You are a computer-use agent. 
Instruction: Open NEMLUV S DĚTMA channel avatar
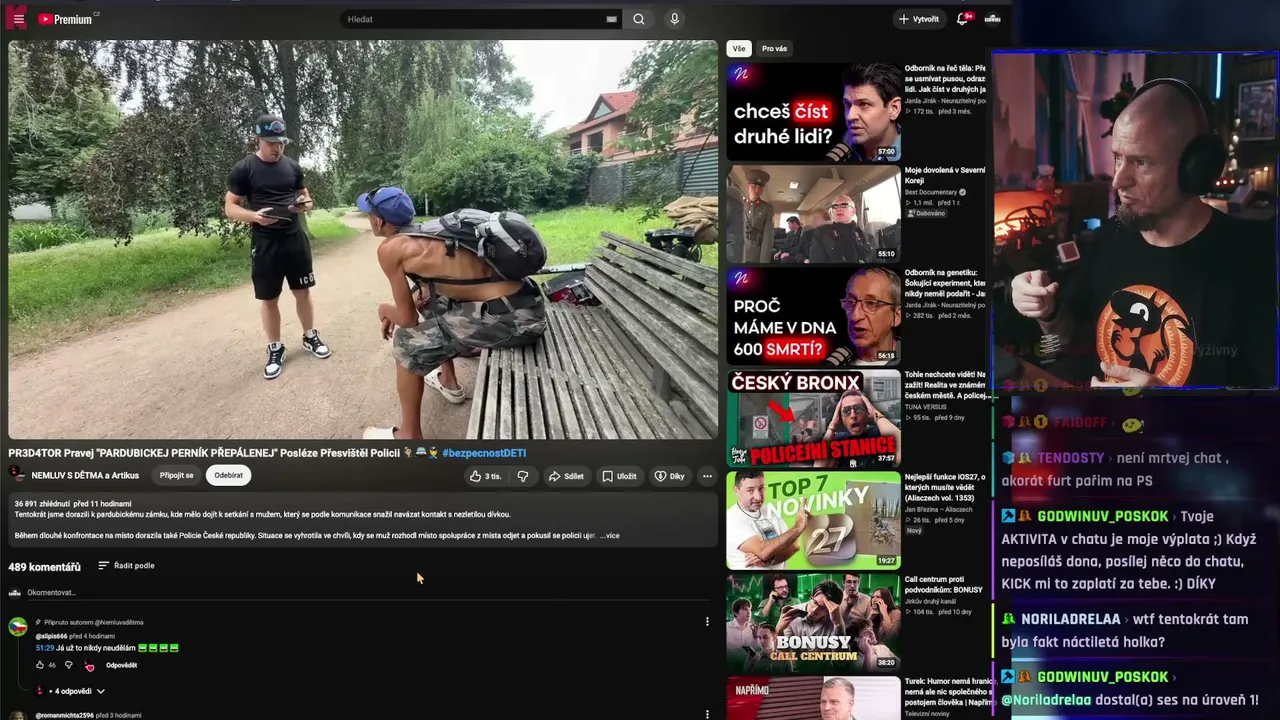(17, 476)
